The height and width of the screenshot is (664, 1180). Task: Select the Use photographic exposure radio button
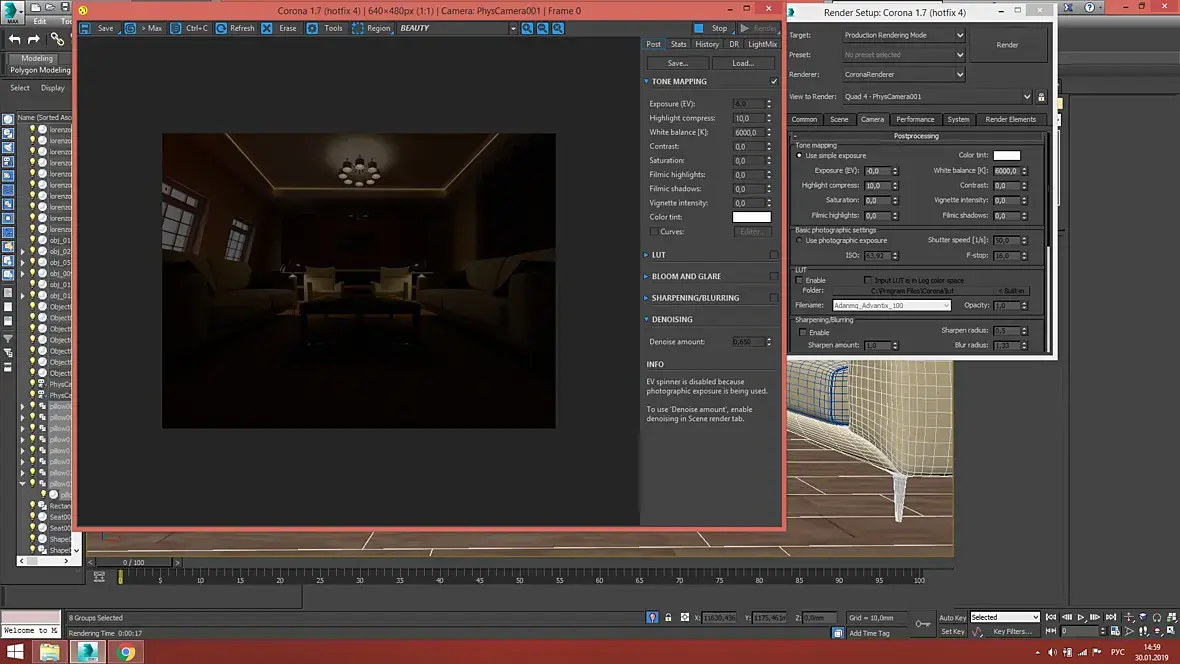(799, 240)
